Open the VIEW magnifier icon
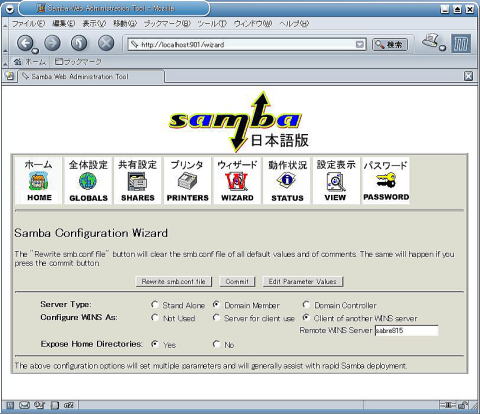The image size is (480, 414). point(336,182)
